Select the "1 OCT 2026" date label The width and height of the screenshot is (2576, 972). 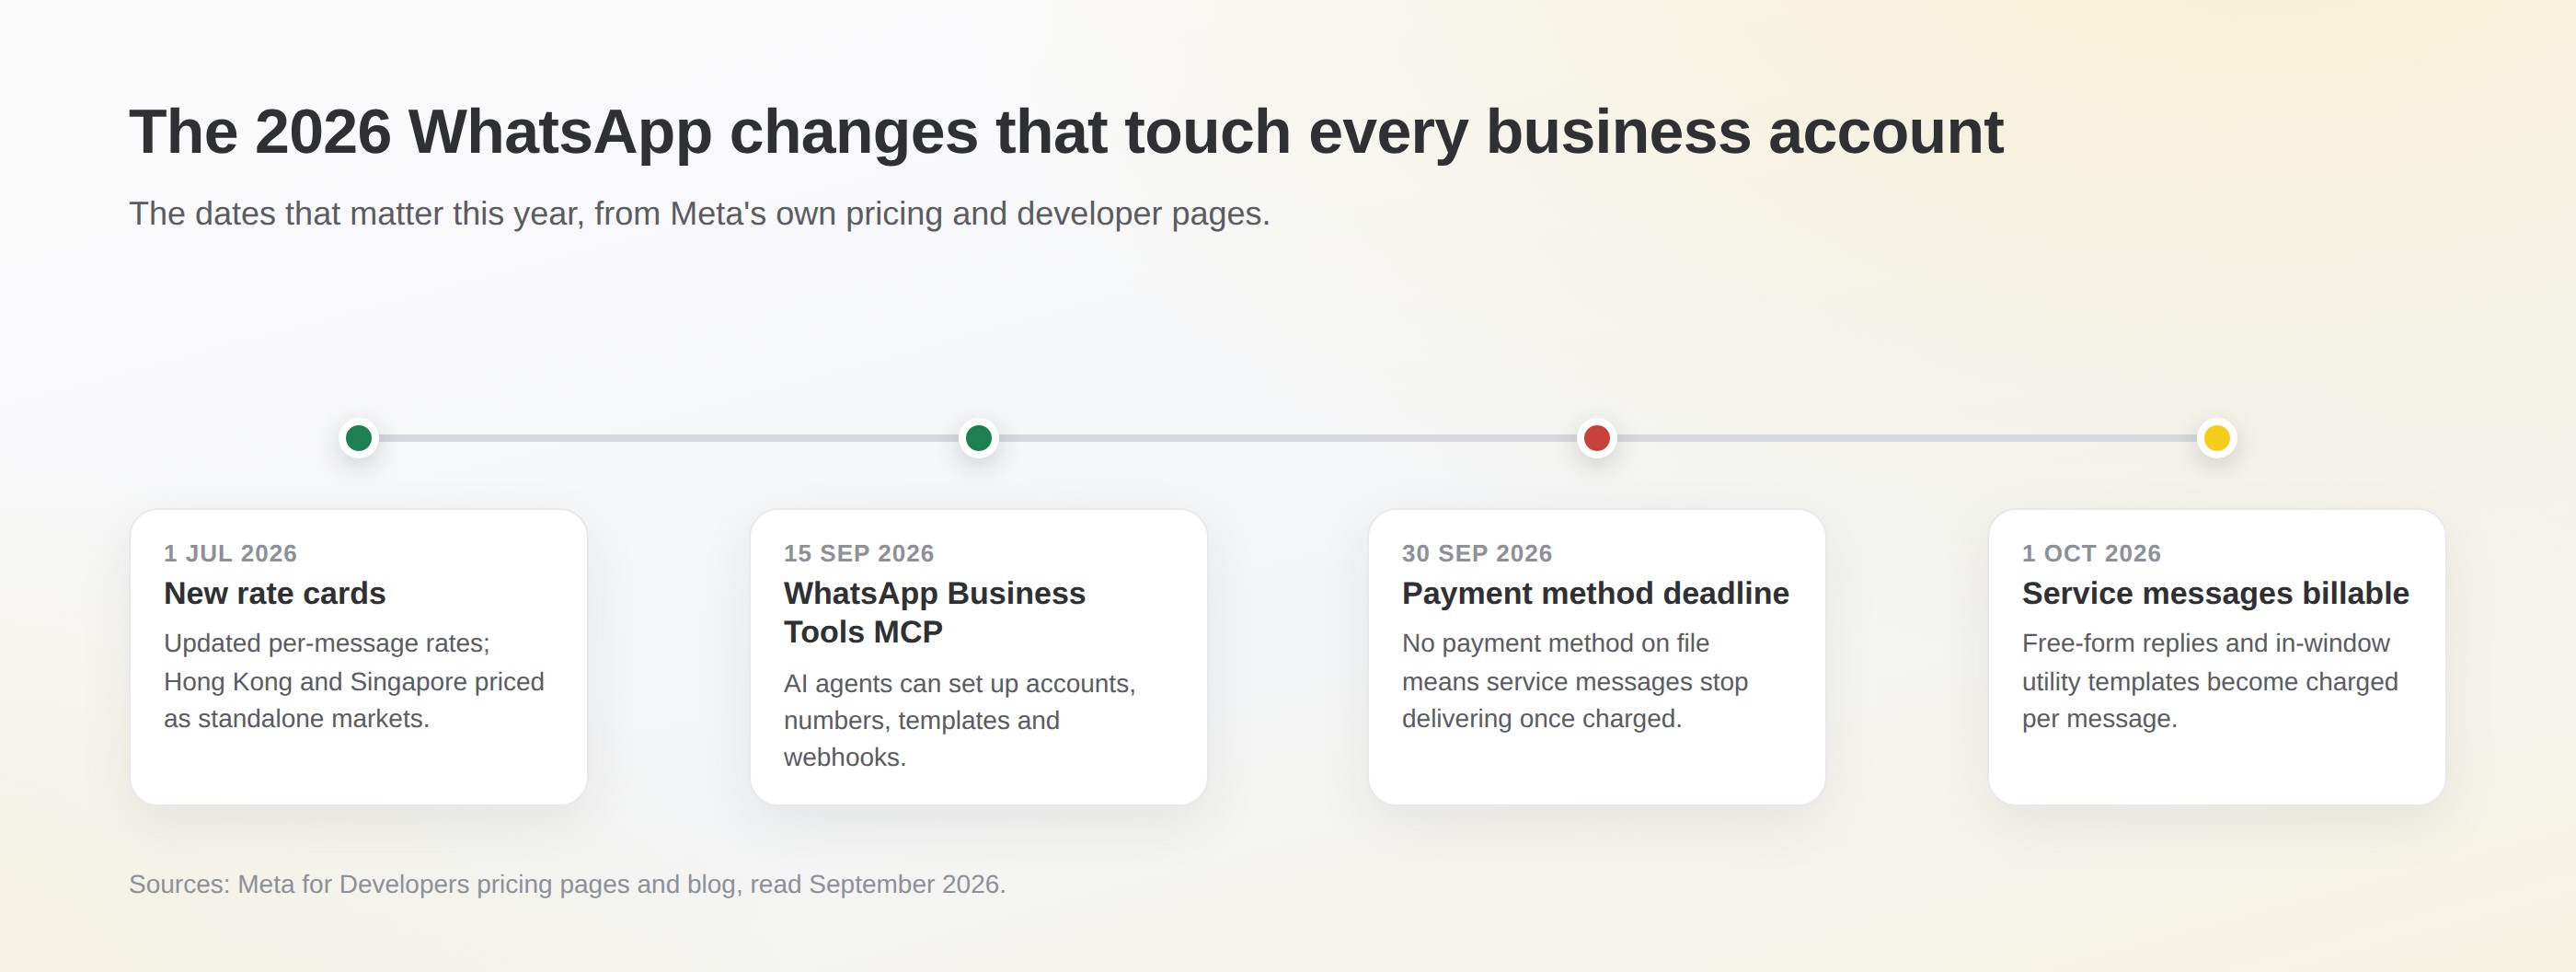[2091, 553]
